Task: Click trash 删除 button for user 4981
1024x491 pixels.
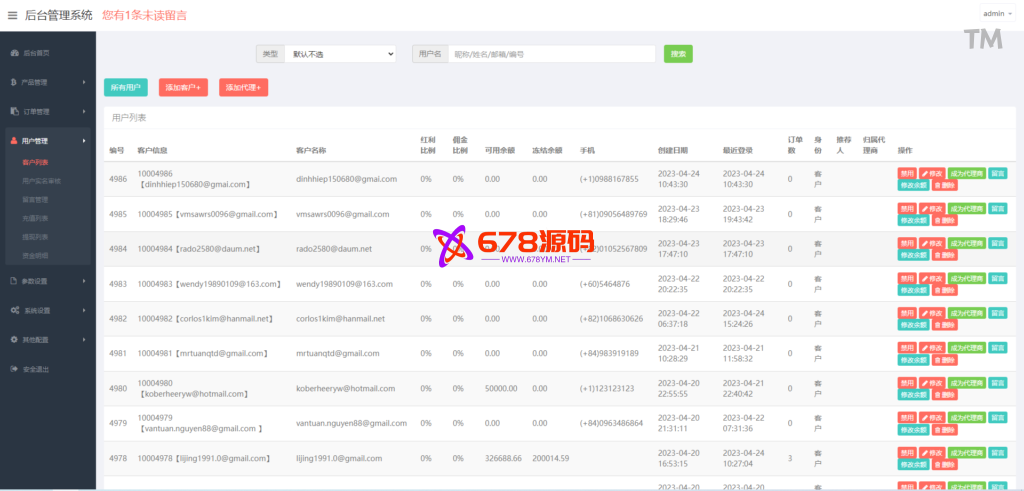Action: point(943,360)
